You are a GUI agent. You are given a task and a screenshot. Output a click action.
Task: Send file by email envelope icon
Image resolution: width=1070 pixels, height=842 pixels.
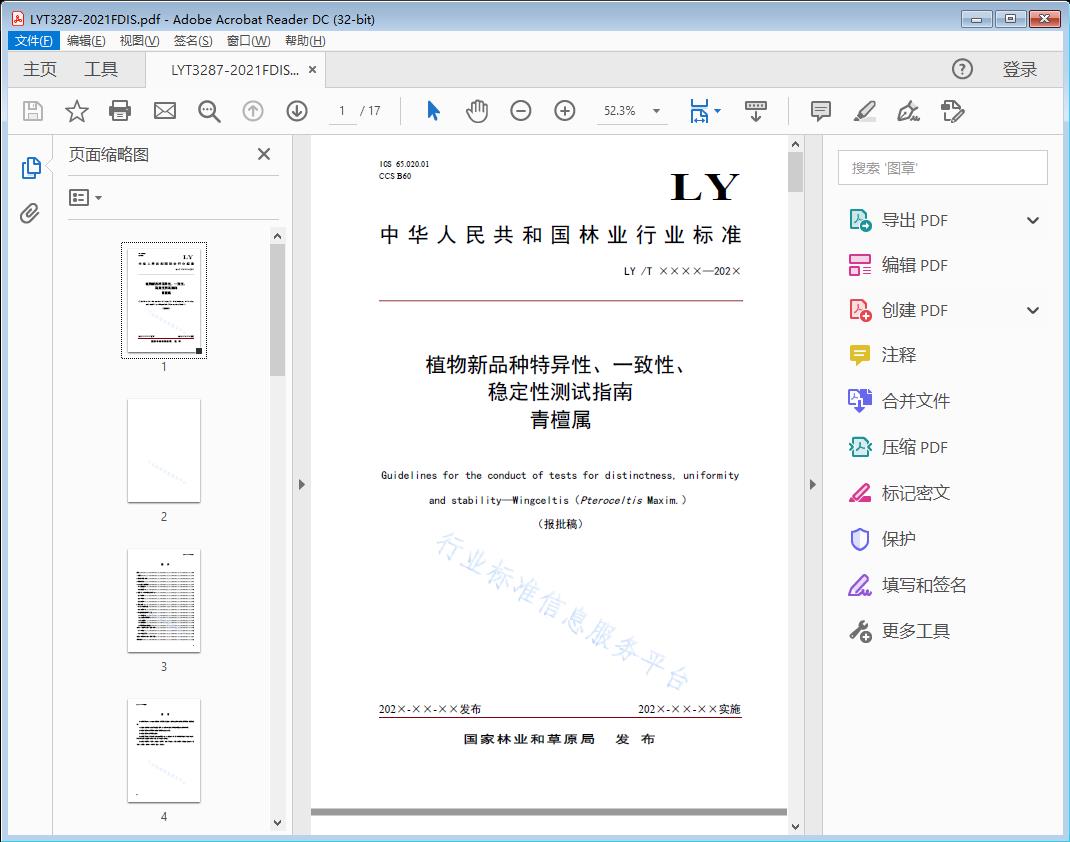[165, 111]
